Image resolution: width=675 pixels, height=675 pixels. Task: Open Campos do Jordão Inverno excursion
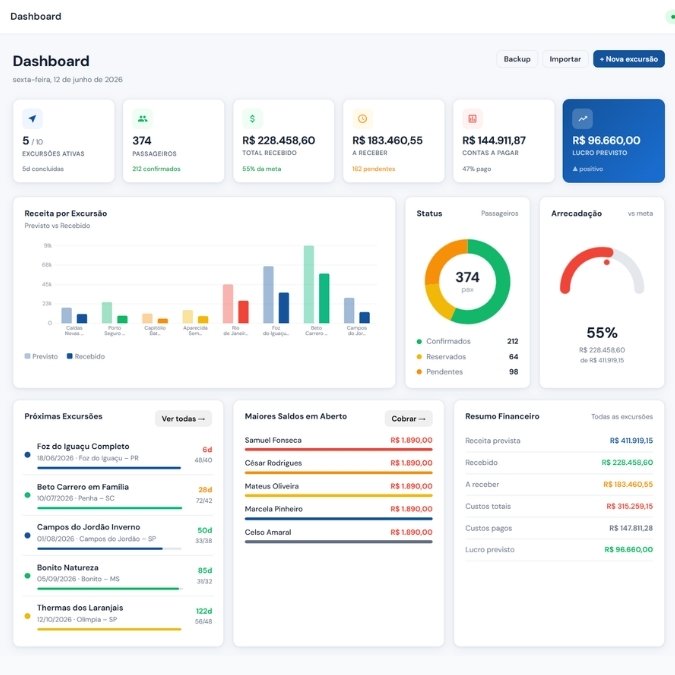pyautogui.click(x=118, y=536)
